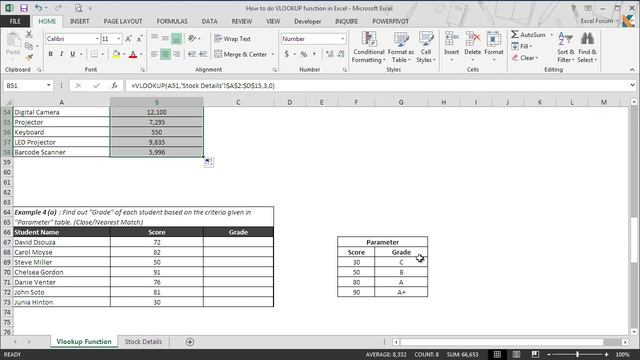Toggle Bold formatting
This screenshot has height=360, width=640.
tap(51, 54)
